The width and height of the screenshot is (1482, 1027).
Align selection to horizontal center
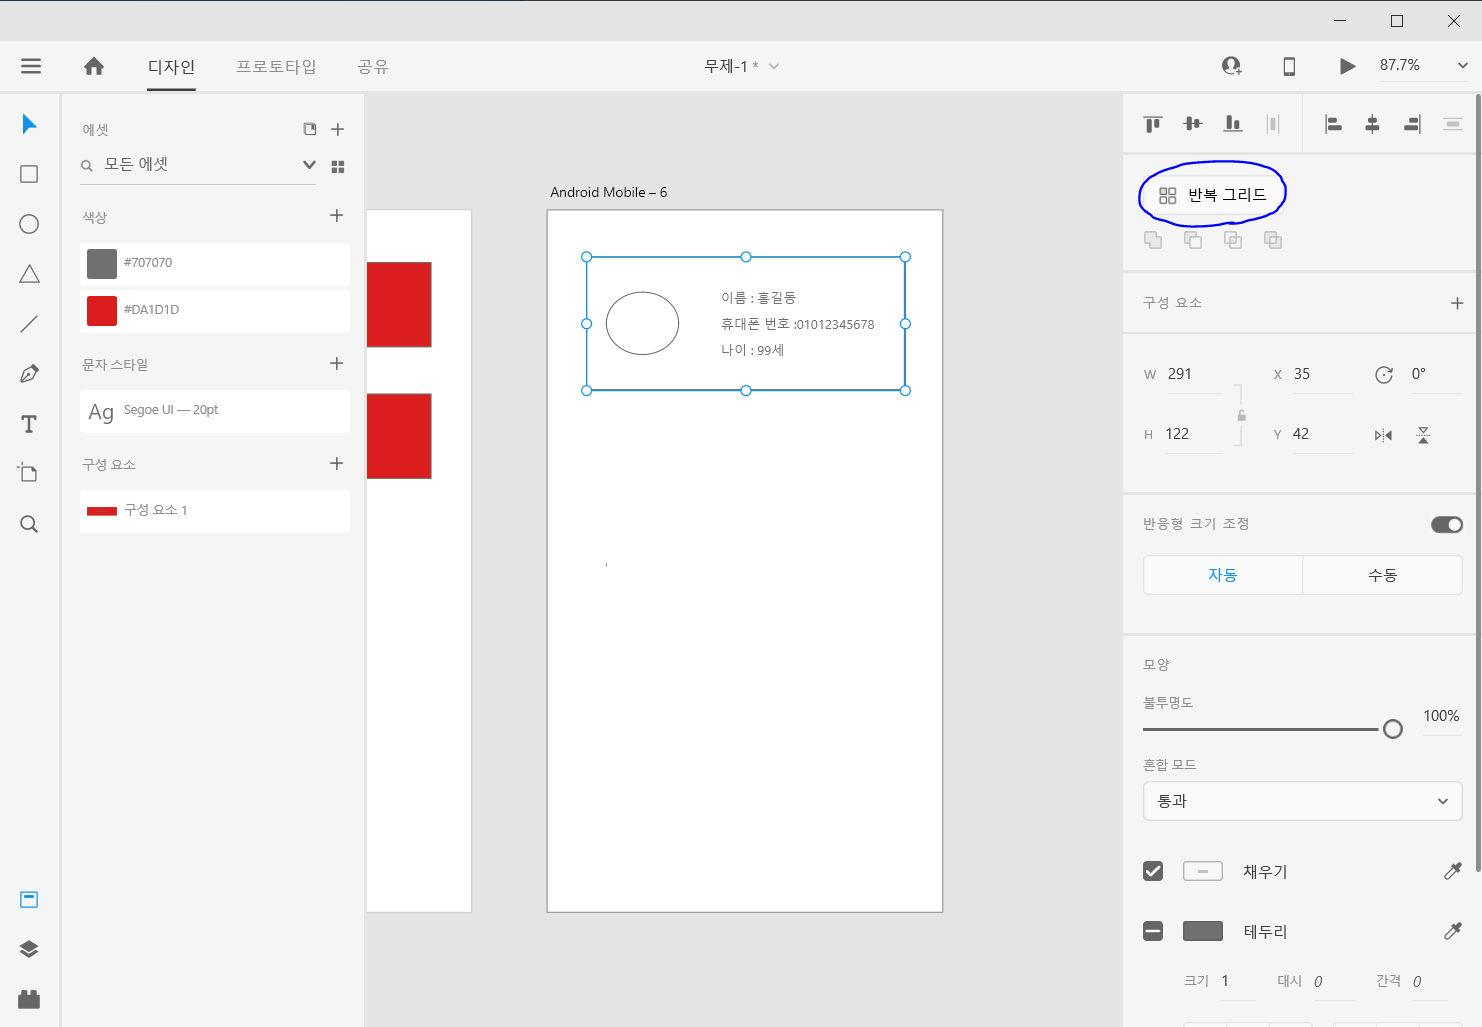coord(1373,124)
